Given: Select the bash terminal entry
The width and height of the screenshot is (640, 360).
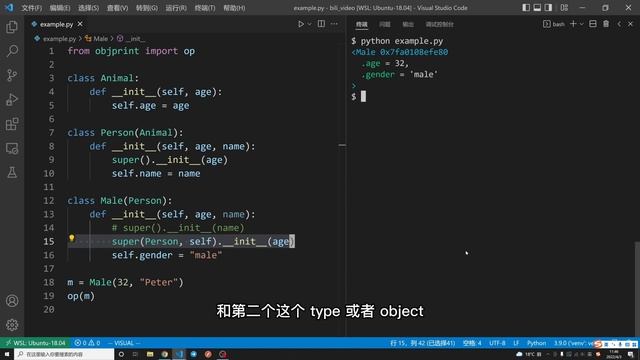Looking at the screenshot, I should point(554,24).
